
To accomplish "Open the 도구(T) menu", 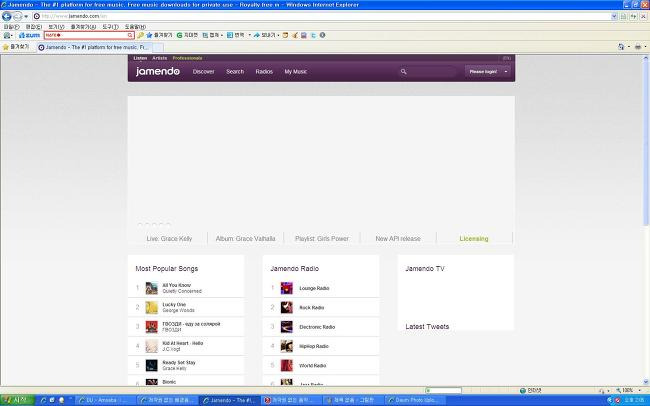I will [110, 27].
